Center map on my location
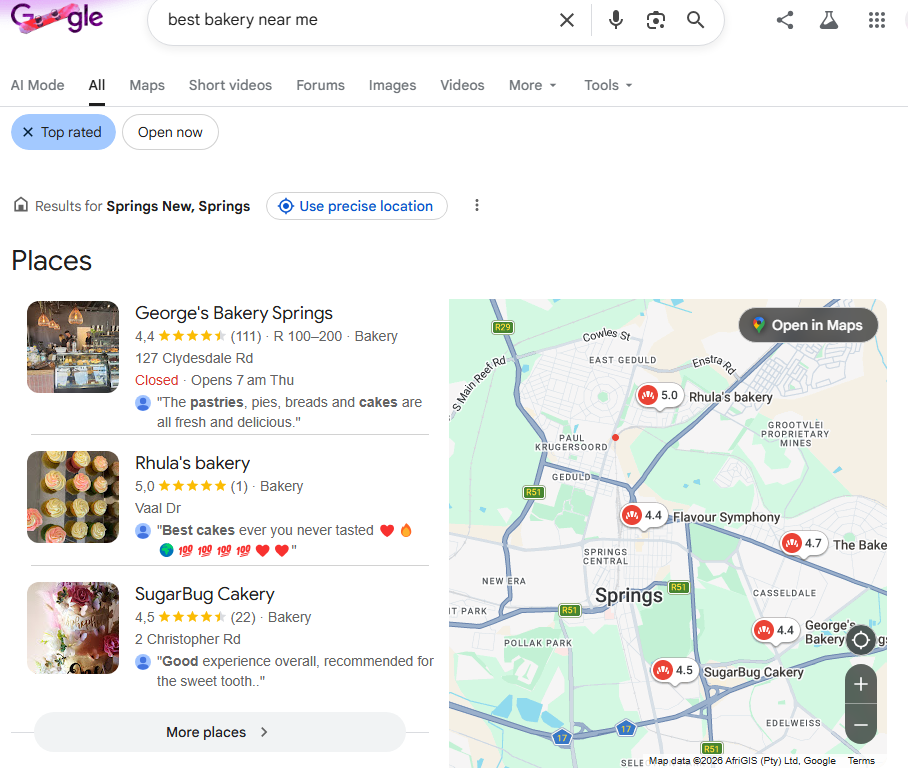Screen dimensions: 908x769 (861, 640)
